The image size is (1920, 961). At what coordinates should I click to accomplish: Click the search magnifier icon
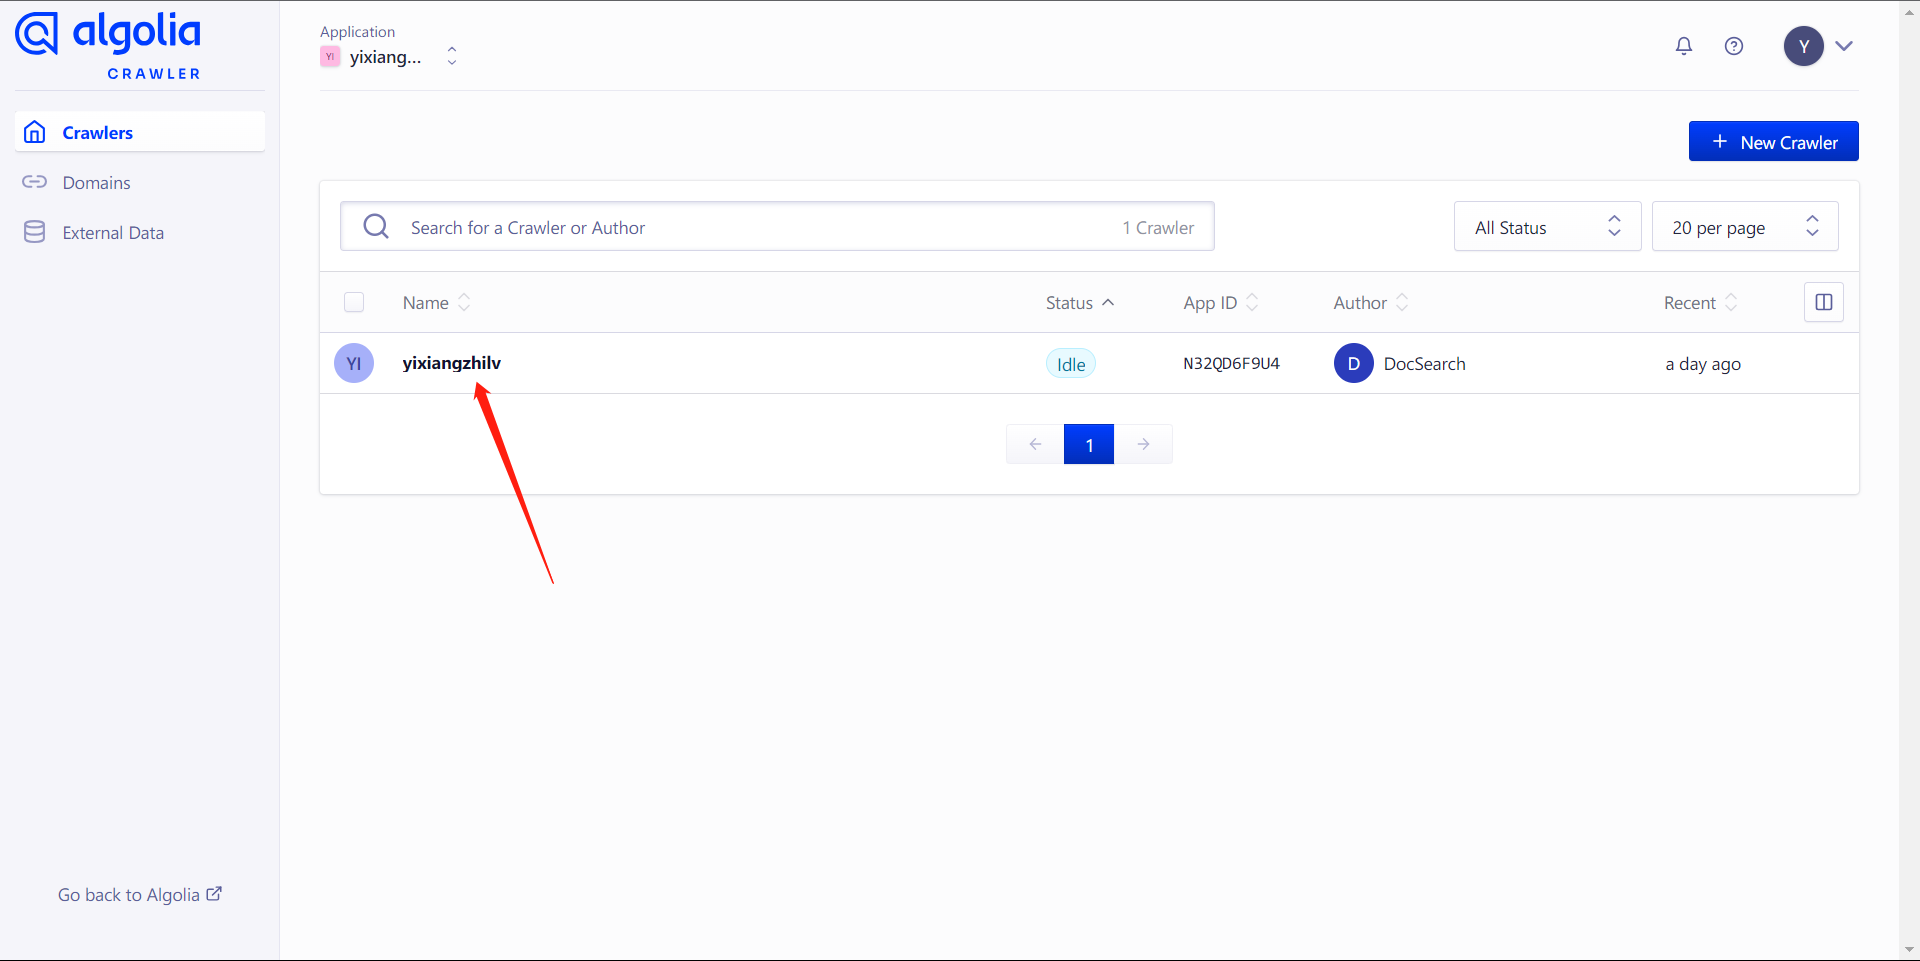[376, 227]
